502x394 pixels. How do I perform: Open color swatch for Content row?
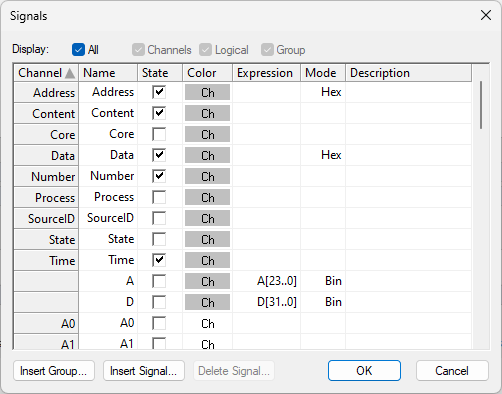[x=207, y=113]
